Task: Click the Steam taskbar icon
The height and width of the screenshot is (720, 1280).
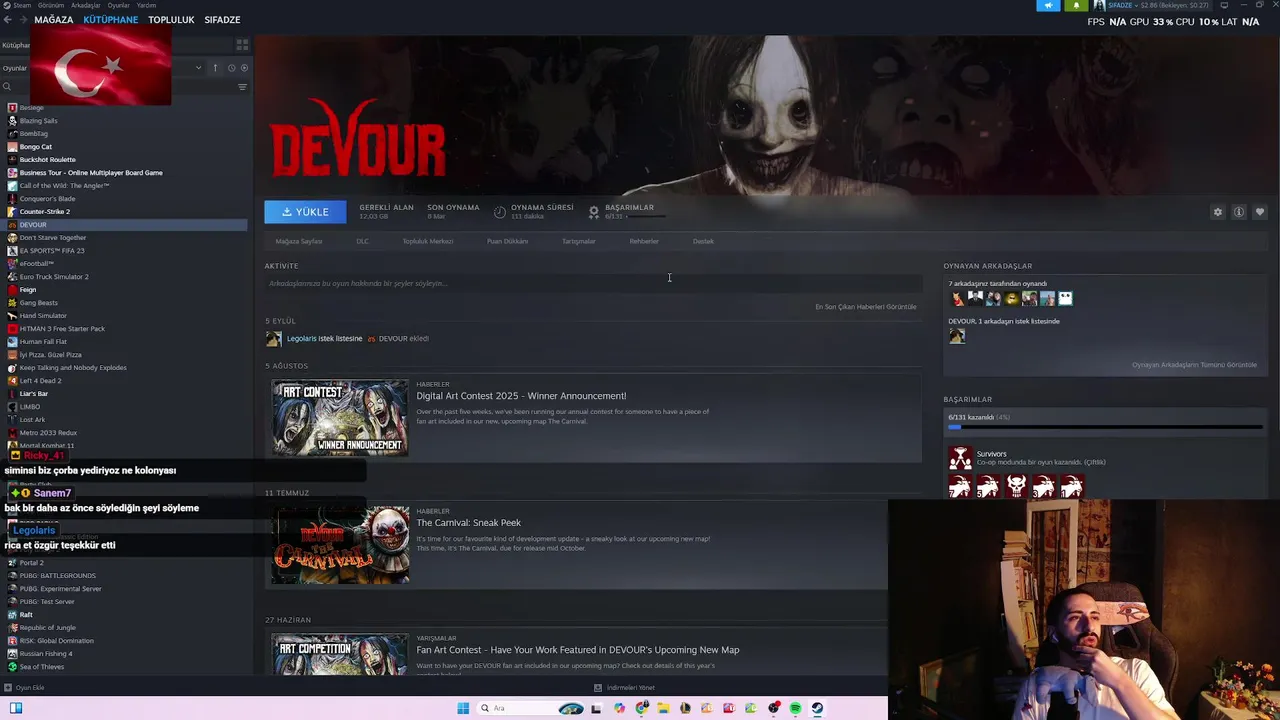Action: tap(817, 708)
